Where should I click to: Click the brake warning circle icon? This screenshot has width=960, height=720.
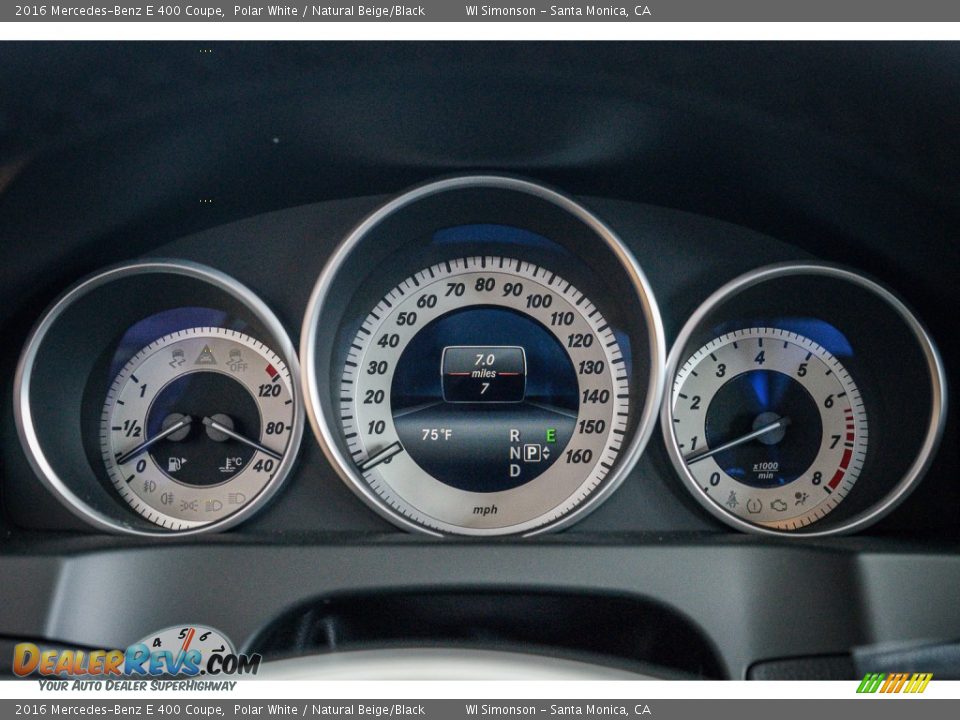[x=754, y=505]
